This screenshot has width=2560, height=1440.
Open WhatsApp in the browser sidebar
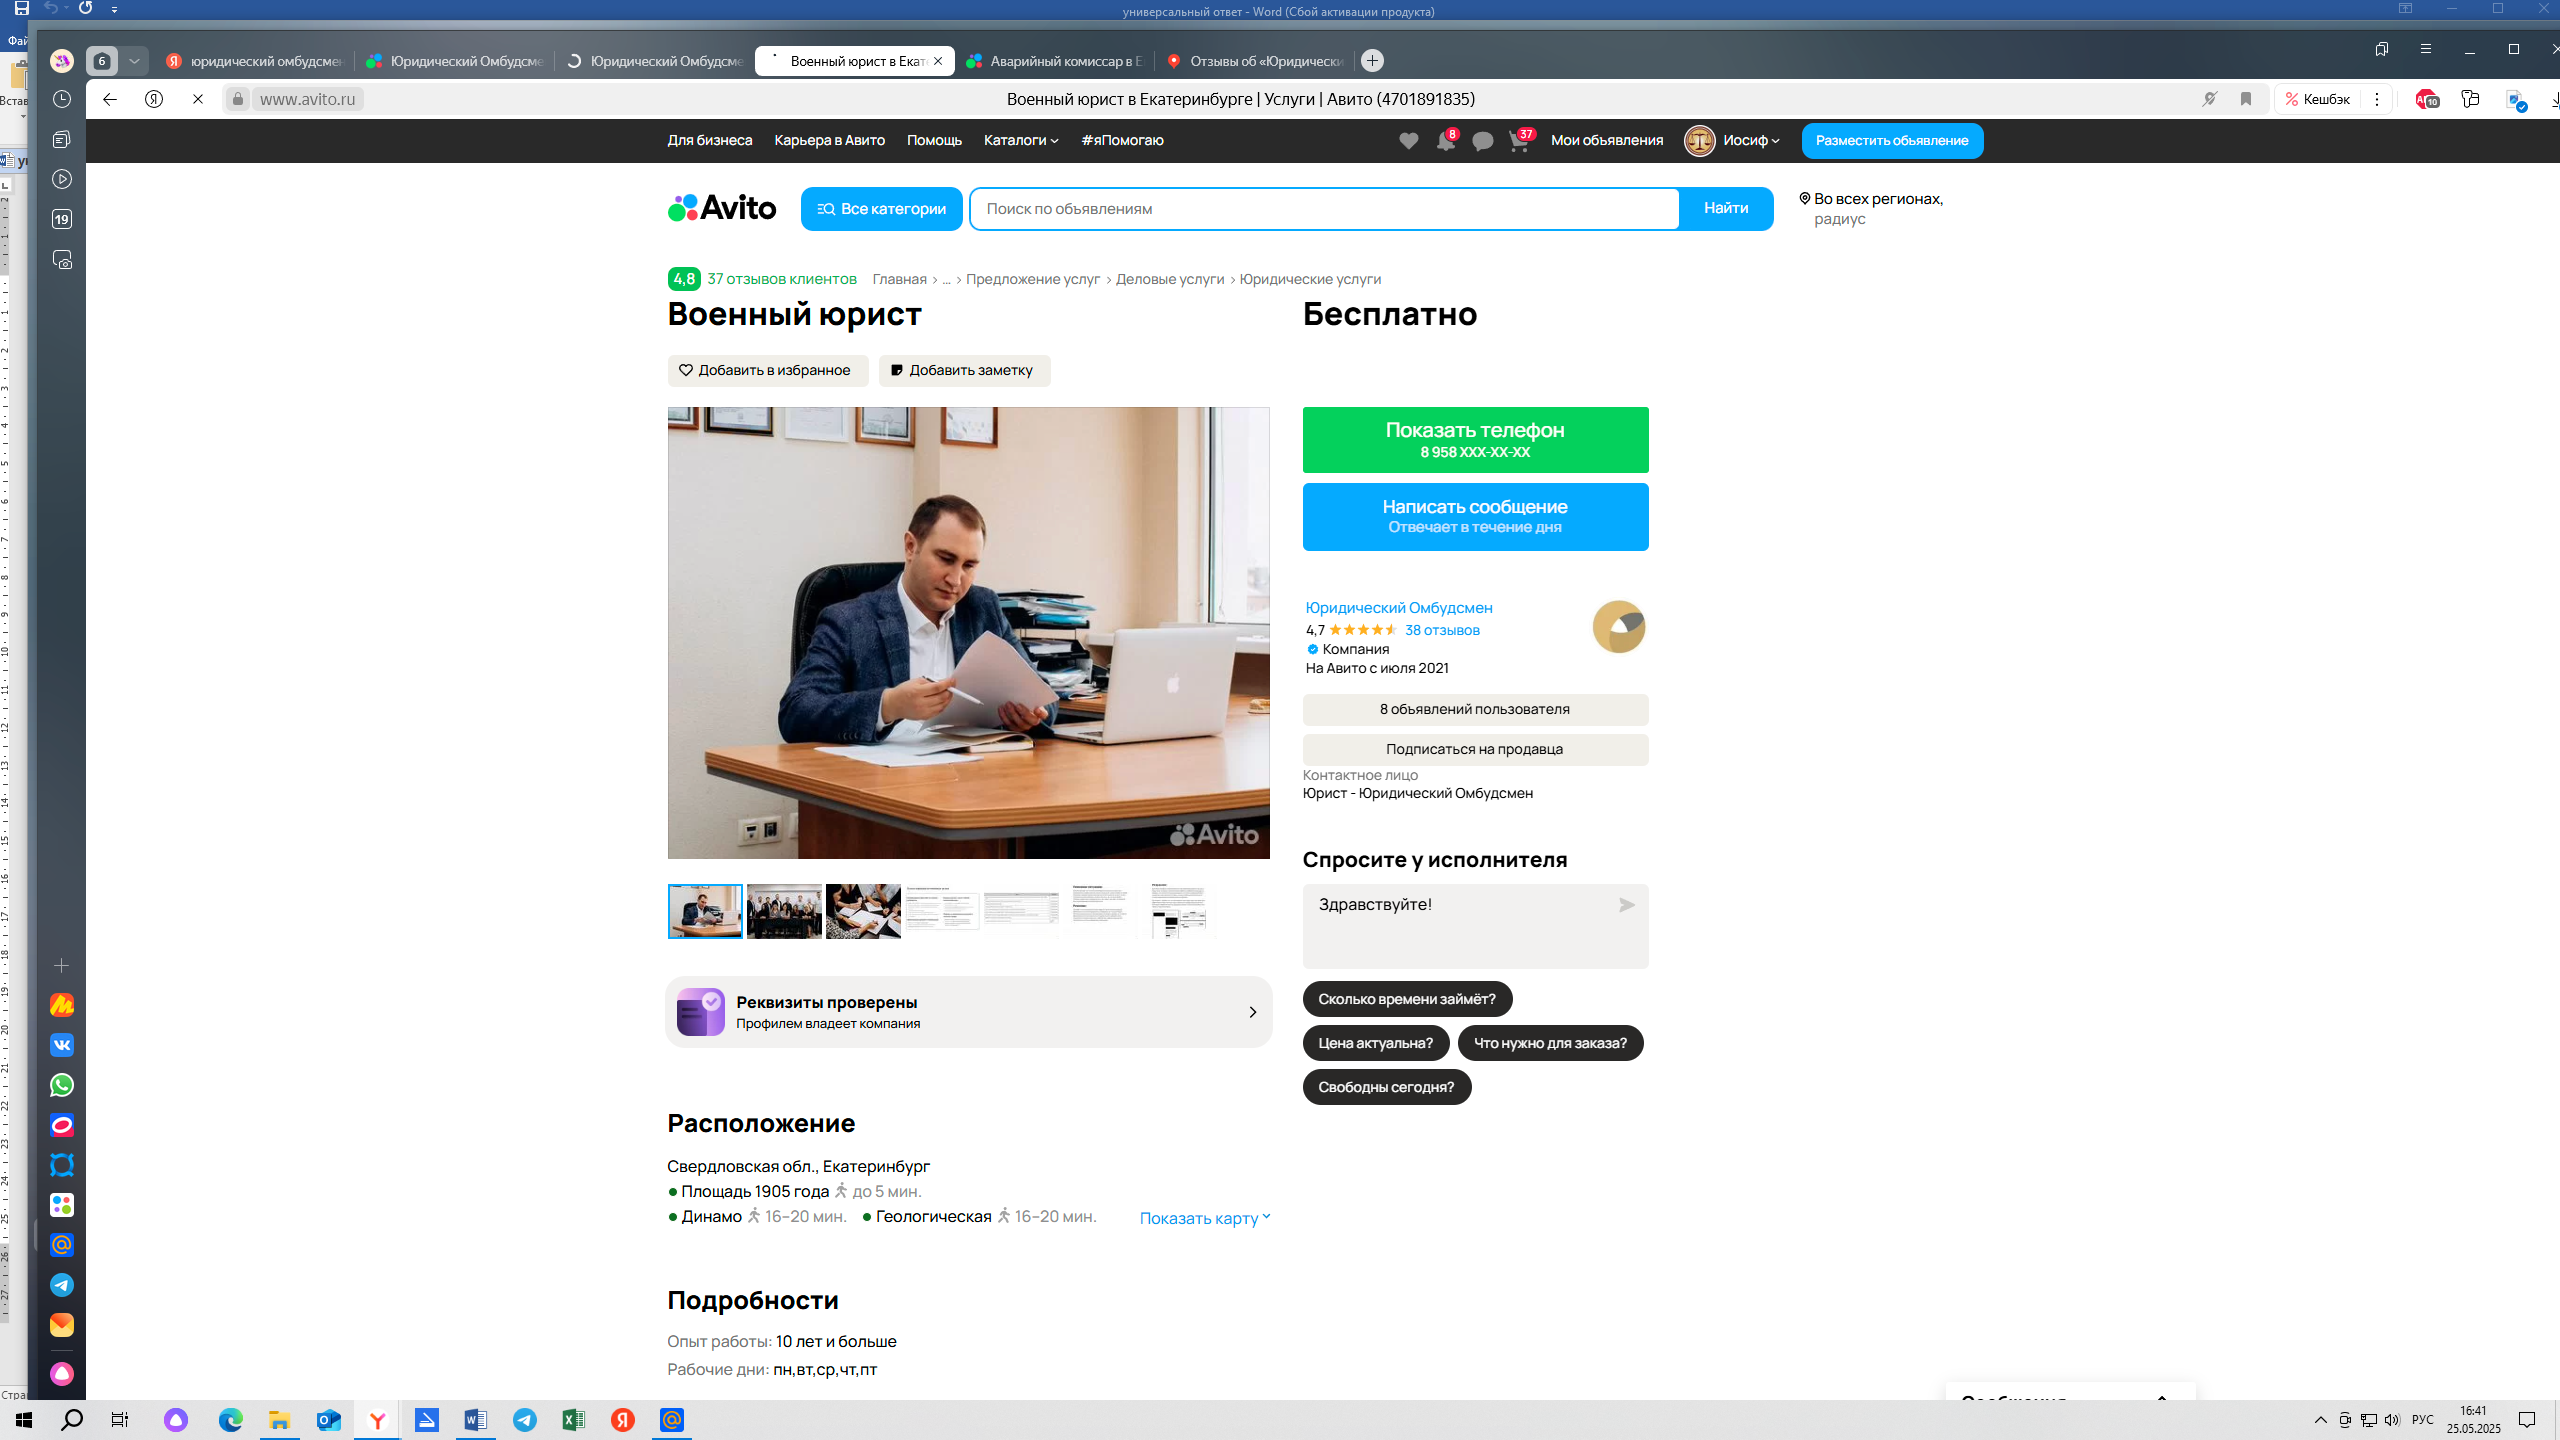coord(62,1085)
